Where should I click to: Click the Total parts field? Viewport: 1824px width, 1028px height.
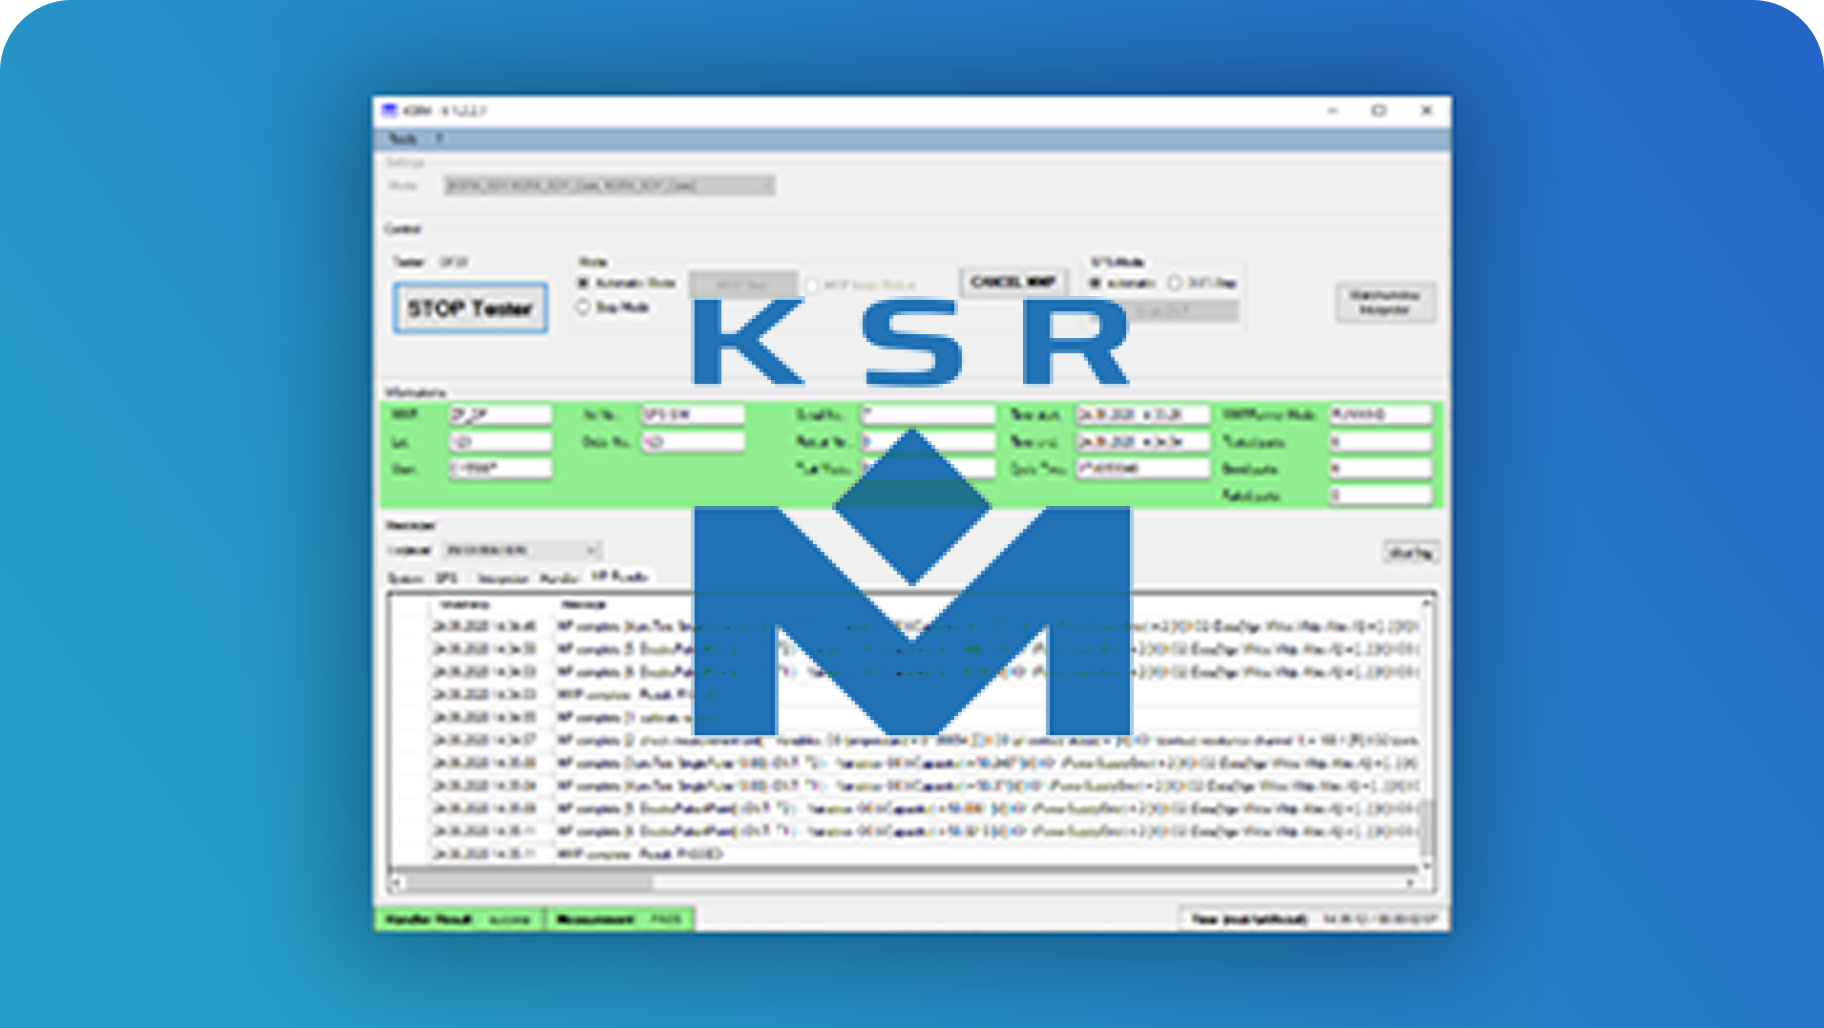click(x=1381, y=441)
